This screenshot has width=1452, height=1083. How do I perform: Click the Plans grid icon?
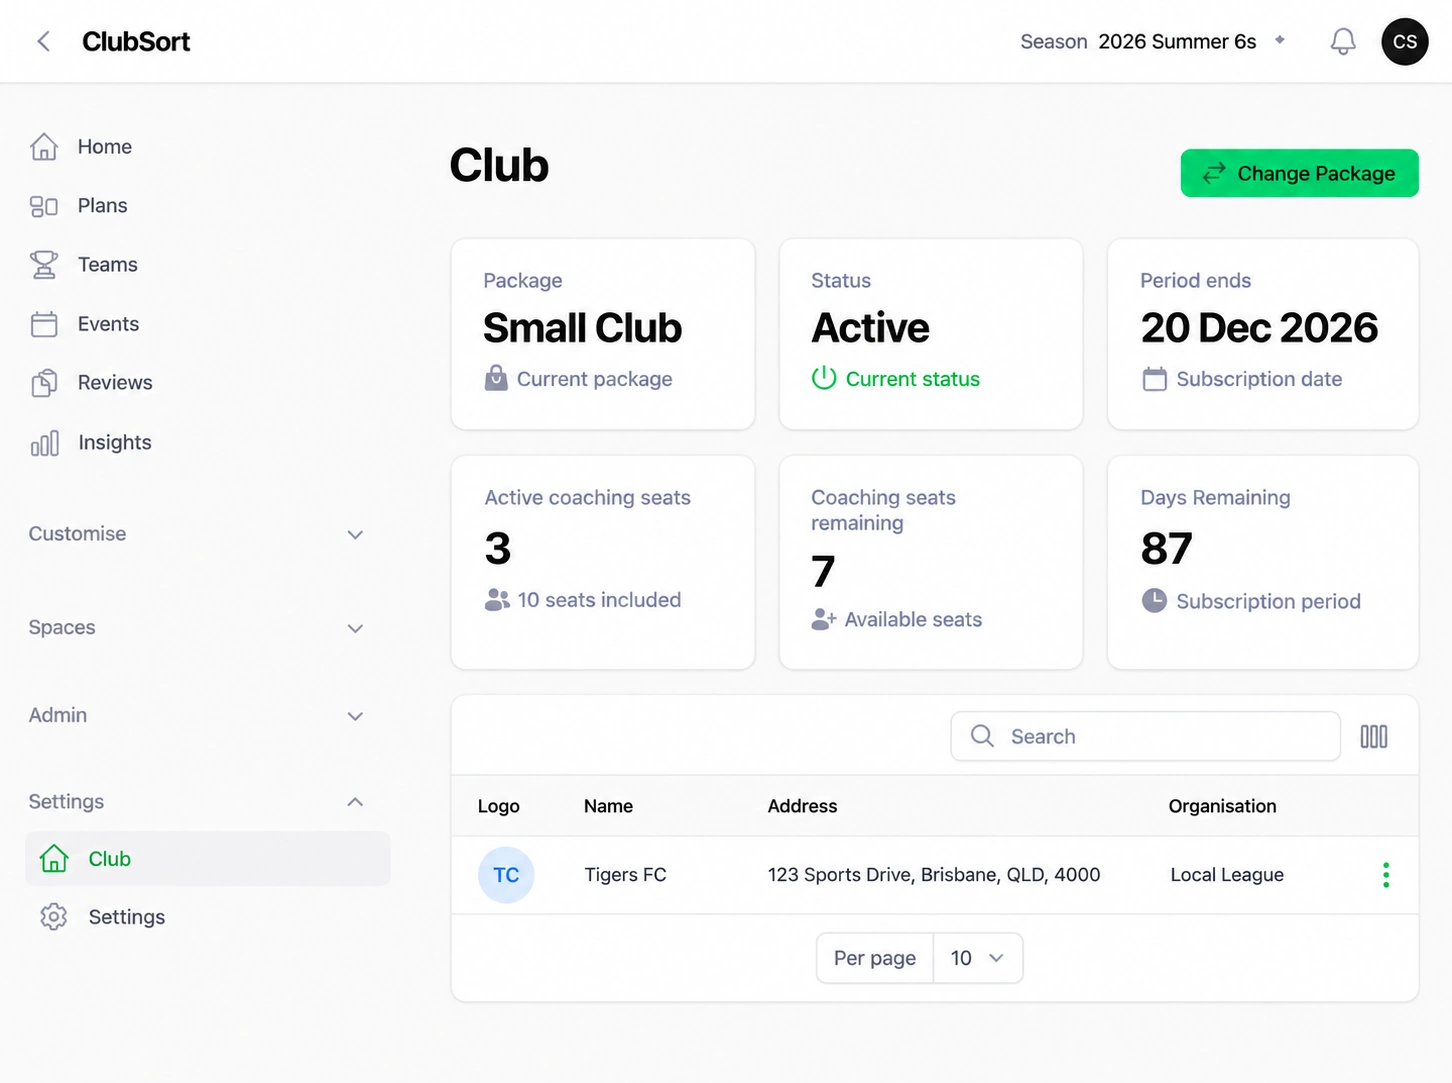44,206
